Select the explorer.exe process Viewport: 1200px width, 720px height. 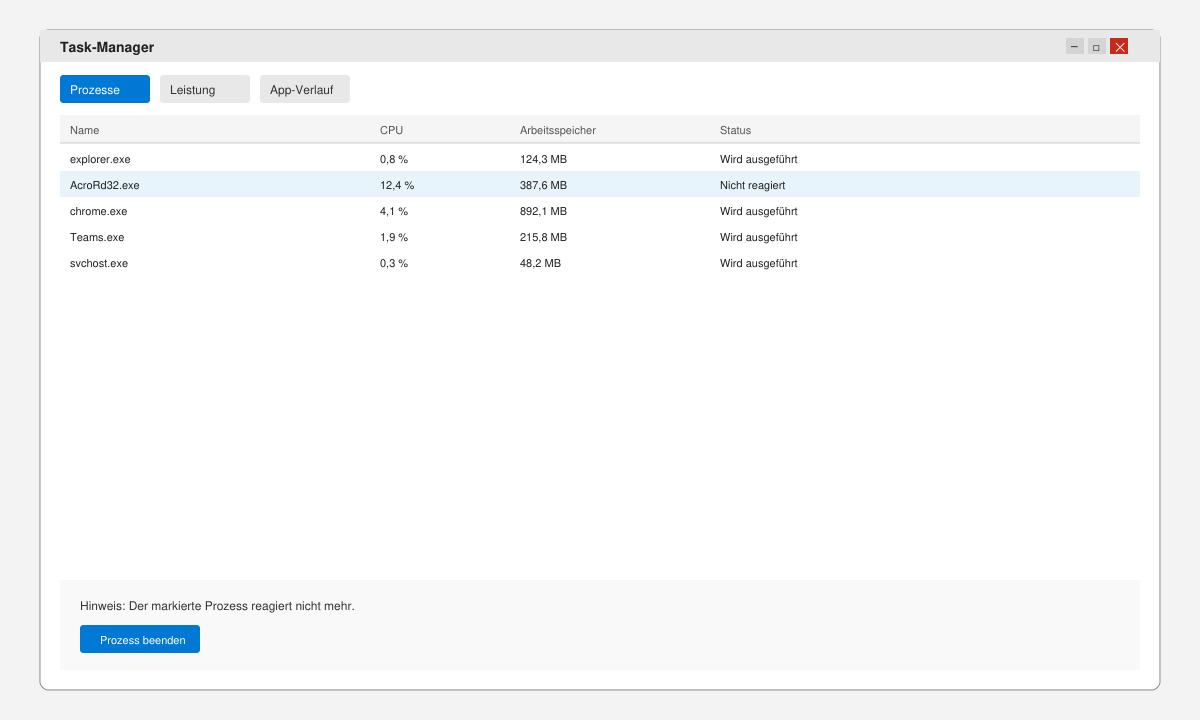tap(600, 159)
